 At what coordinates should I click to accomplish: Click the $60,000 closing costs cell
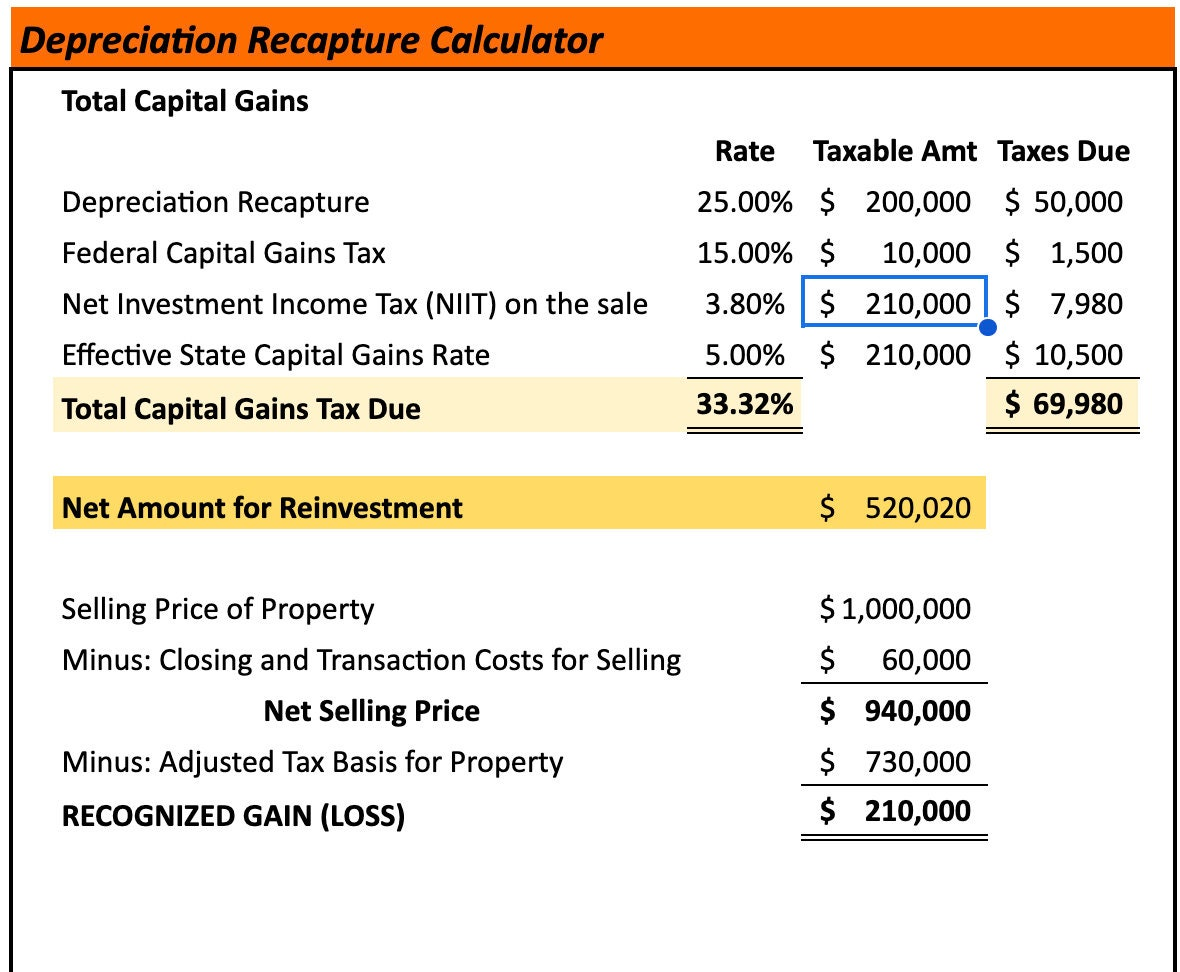click(895, 660)
